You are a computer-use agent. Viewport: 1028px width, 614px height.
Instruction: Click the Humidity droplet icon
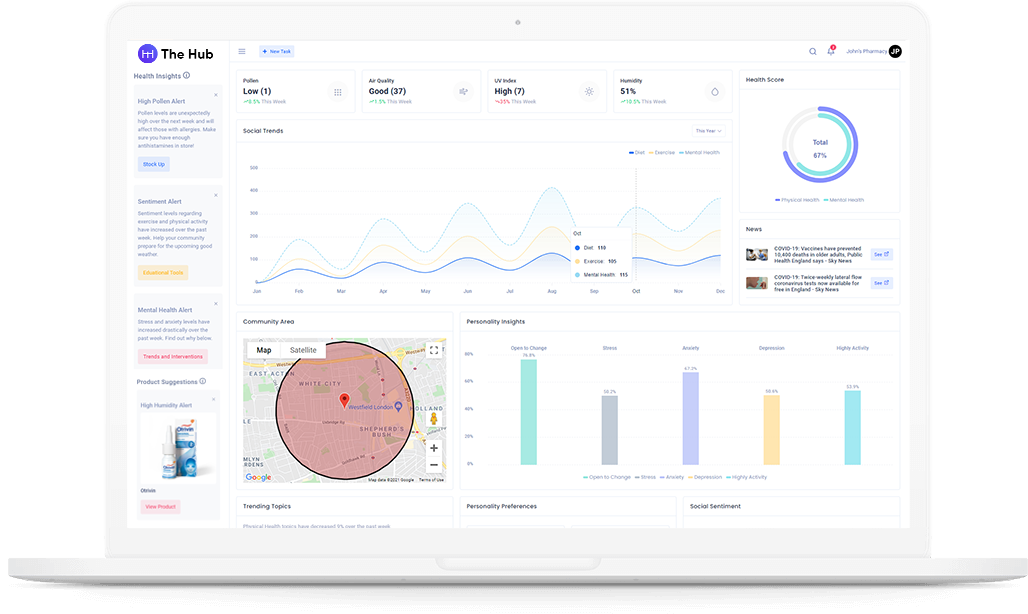coord(714,92)
